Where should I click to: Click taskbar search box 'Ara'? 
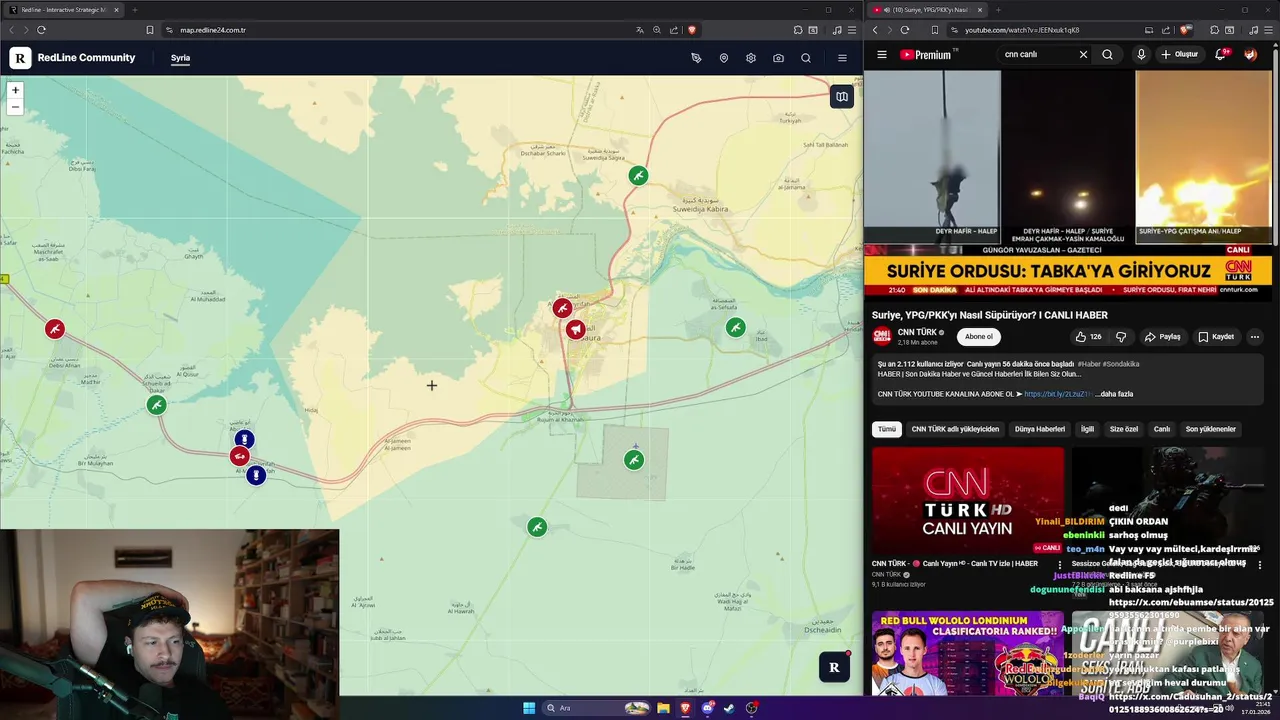click(597, 708)
